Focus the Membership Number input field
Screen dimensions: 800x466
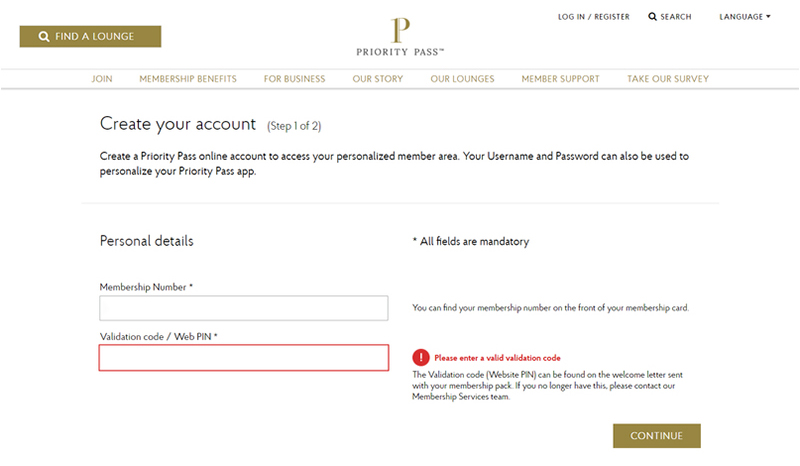tap(244, 308)
